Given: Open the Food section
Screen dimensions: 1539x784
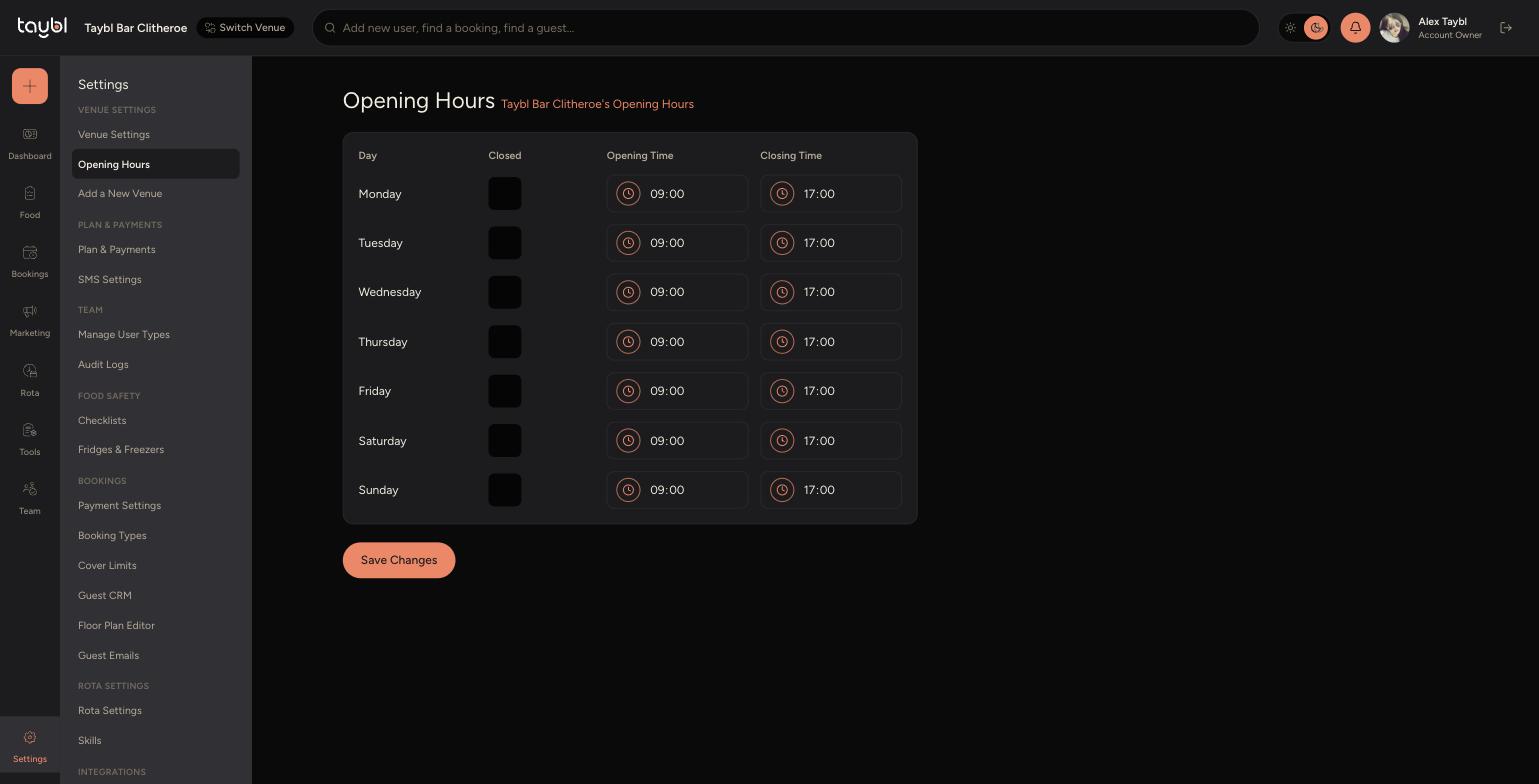Looking at the screenshot, I should (30, 203).
